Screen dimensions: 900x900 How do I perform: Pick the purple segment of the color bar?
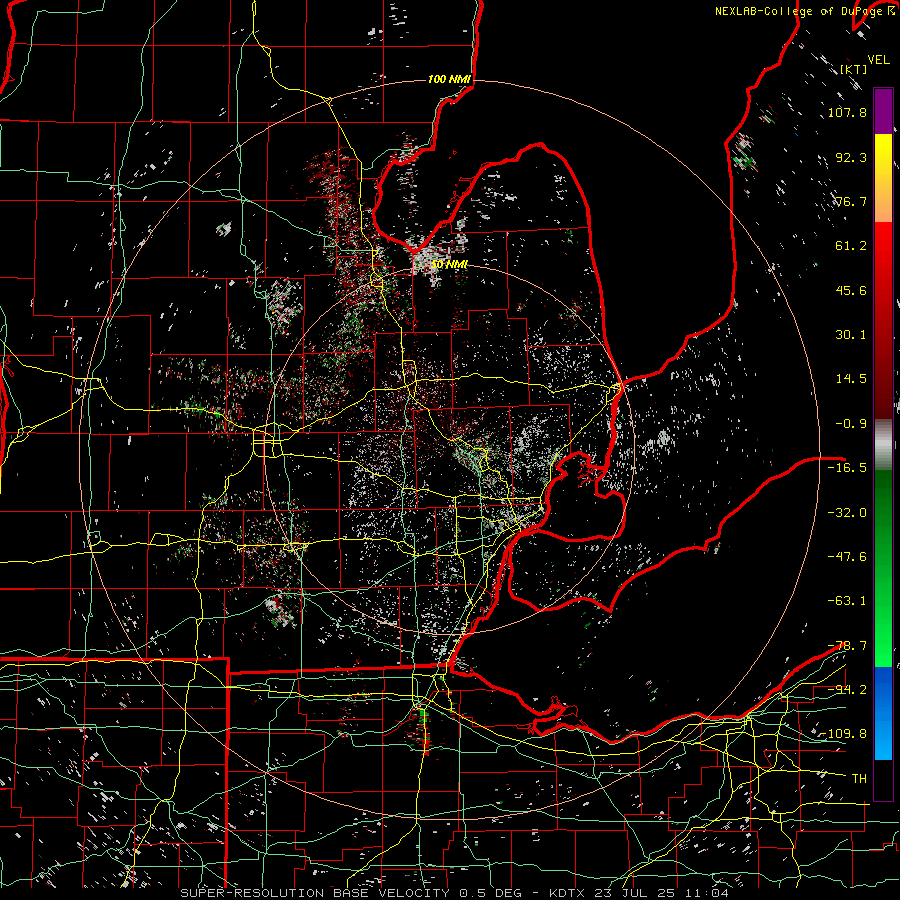pos(883,111)
